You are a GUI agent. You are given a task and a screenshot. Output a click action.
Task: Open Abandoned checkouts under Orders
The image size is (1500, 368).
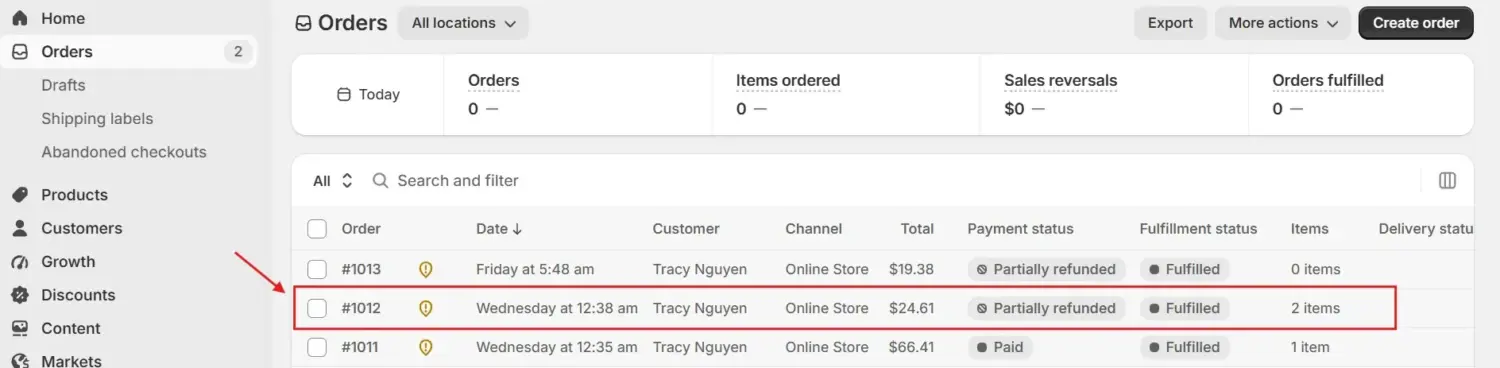click(x=124, y=152)
